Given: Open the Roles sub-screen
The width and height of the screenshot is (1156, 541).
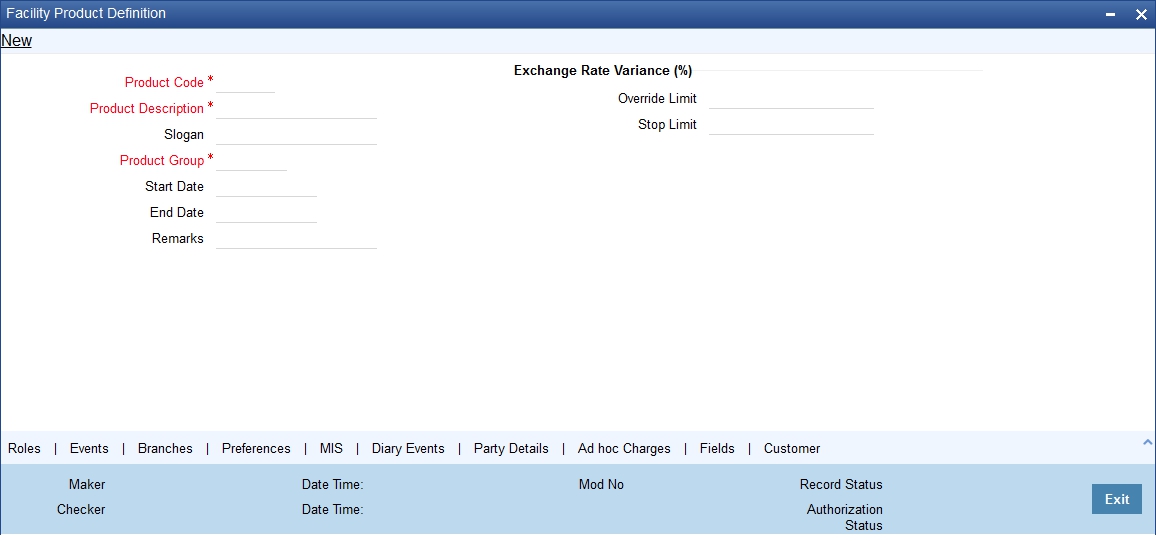Looking at the screenshot, I should pyautogui.click(x=24, y=448).
